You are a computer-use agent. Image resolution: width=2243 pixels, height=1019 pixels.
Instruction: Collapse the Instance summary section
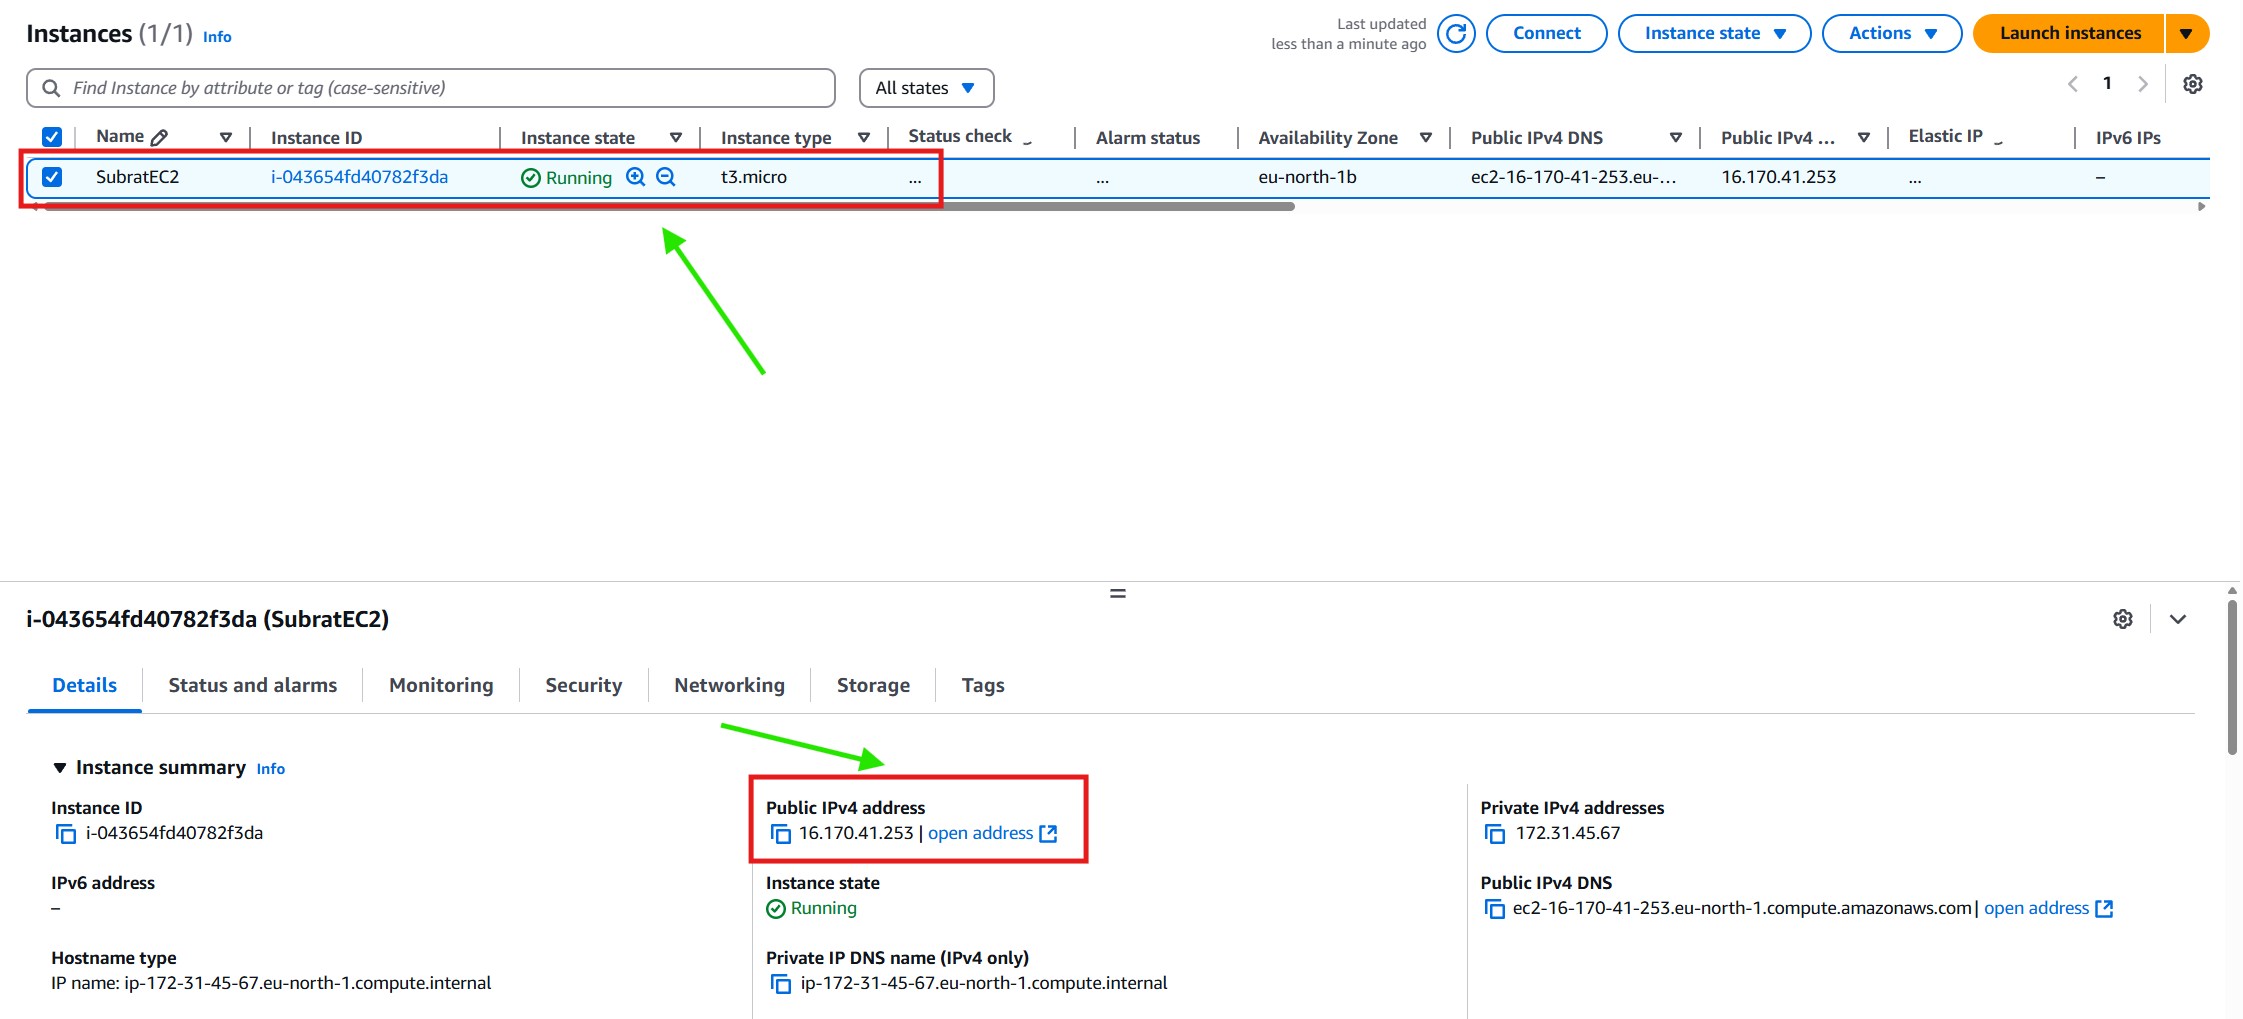pos(60,768)
